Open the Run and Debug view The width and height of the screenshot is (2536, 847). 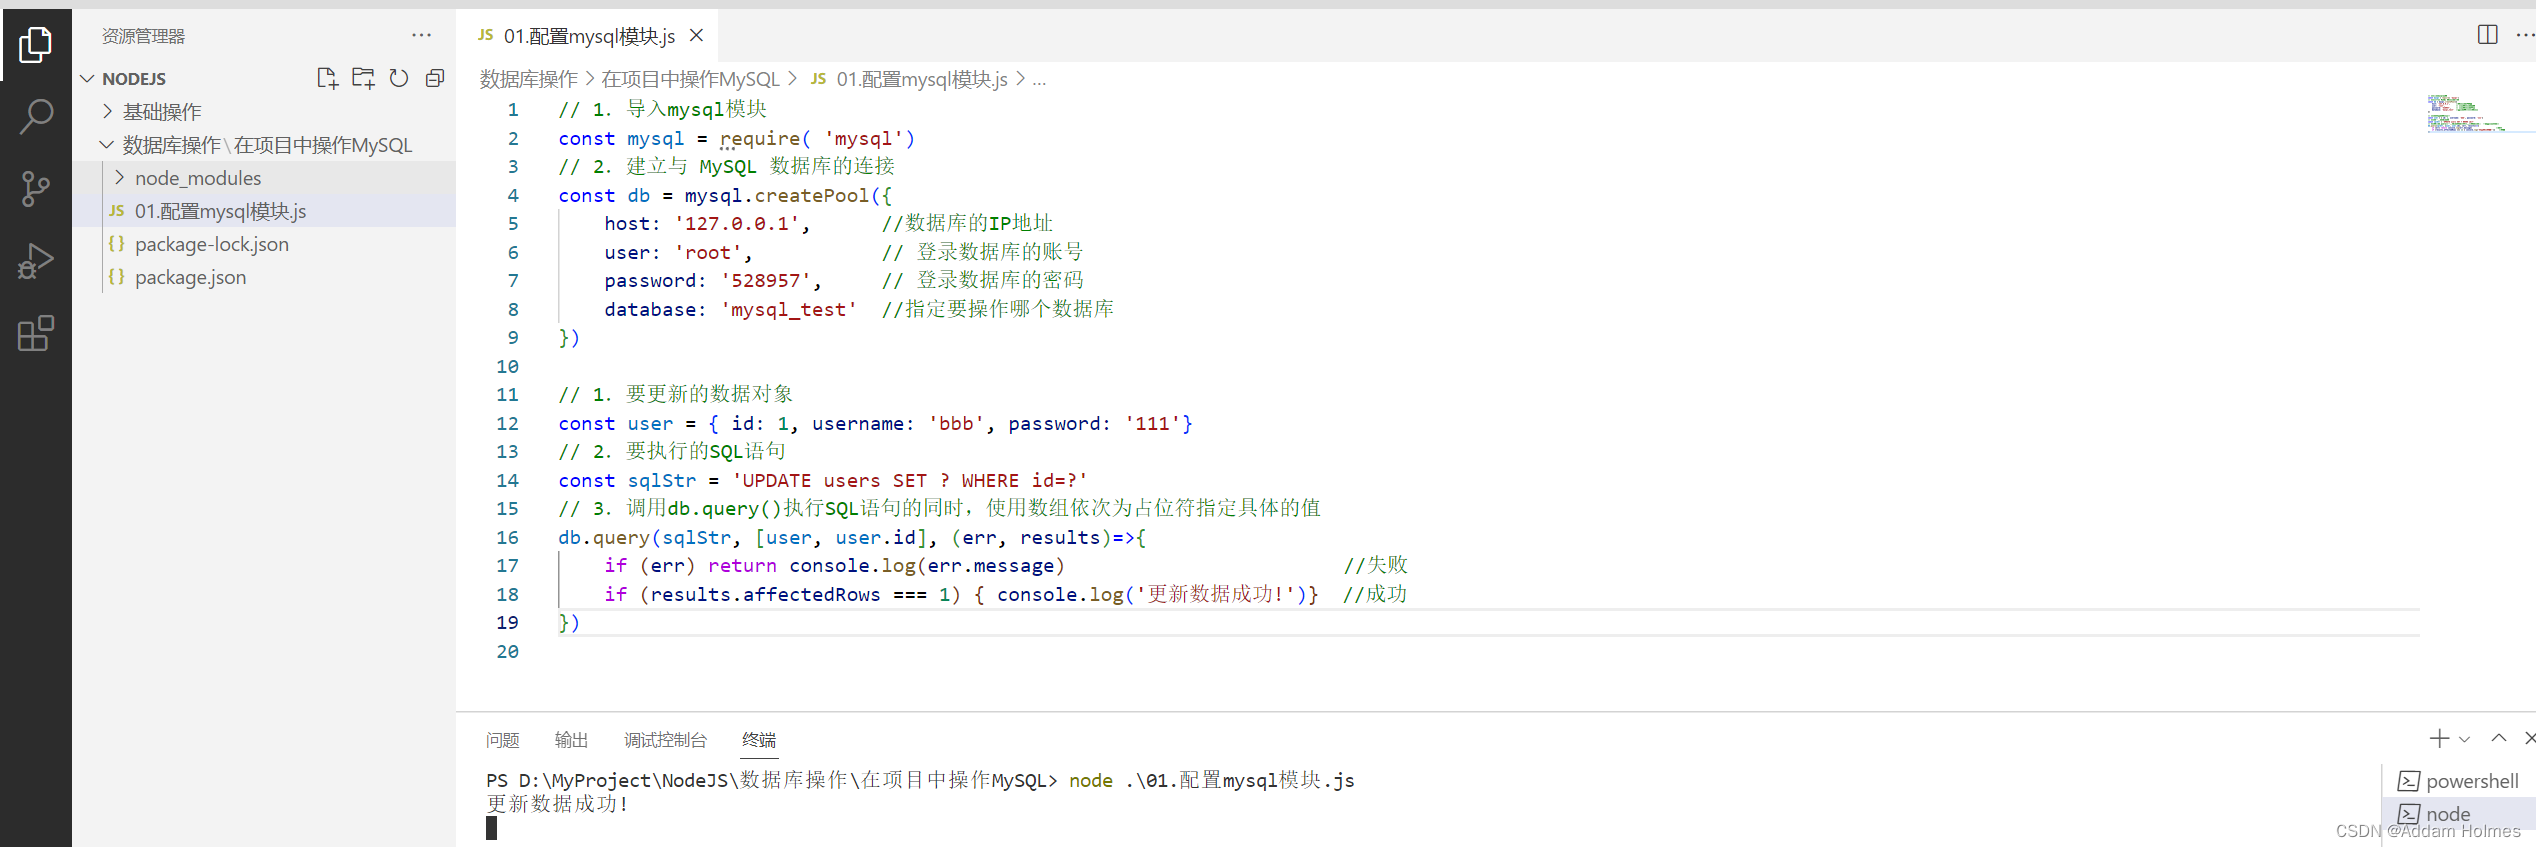pos(36,261)
